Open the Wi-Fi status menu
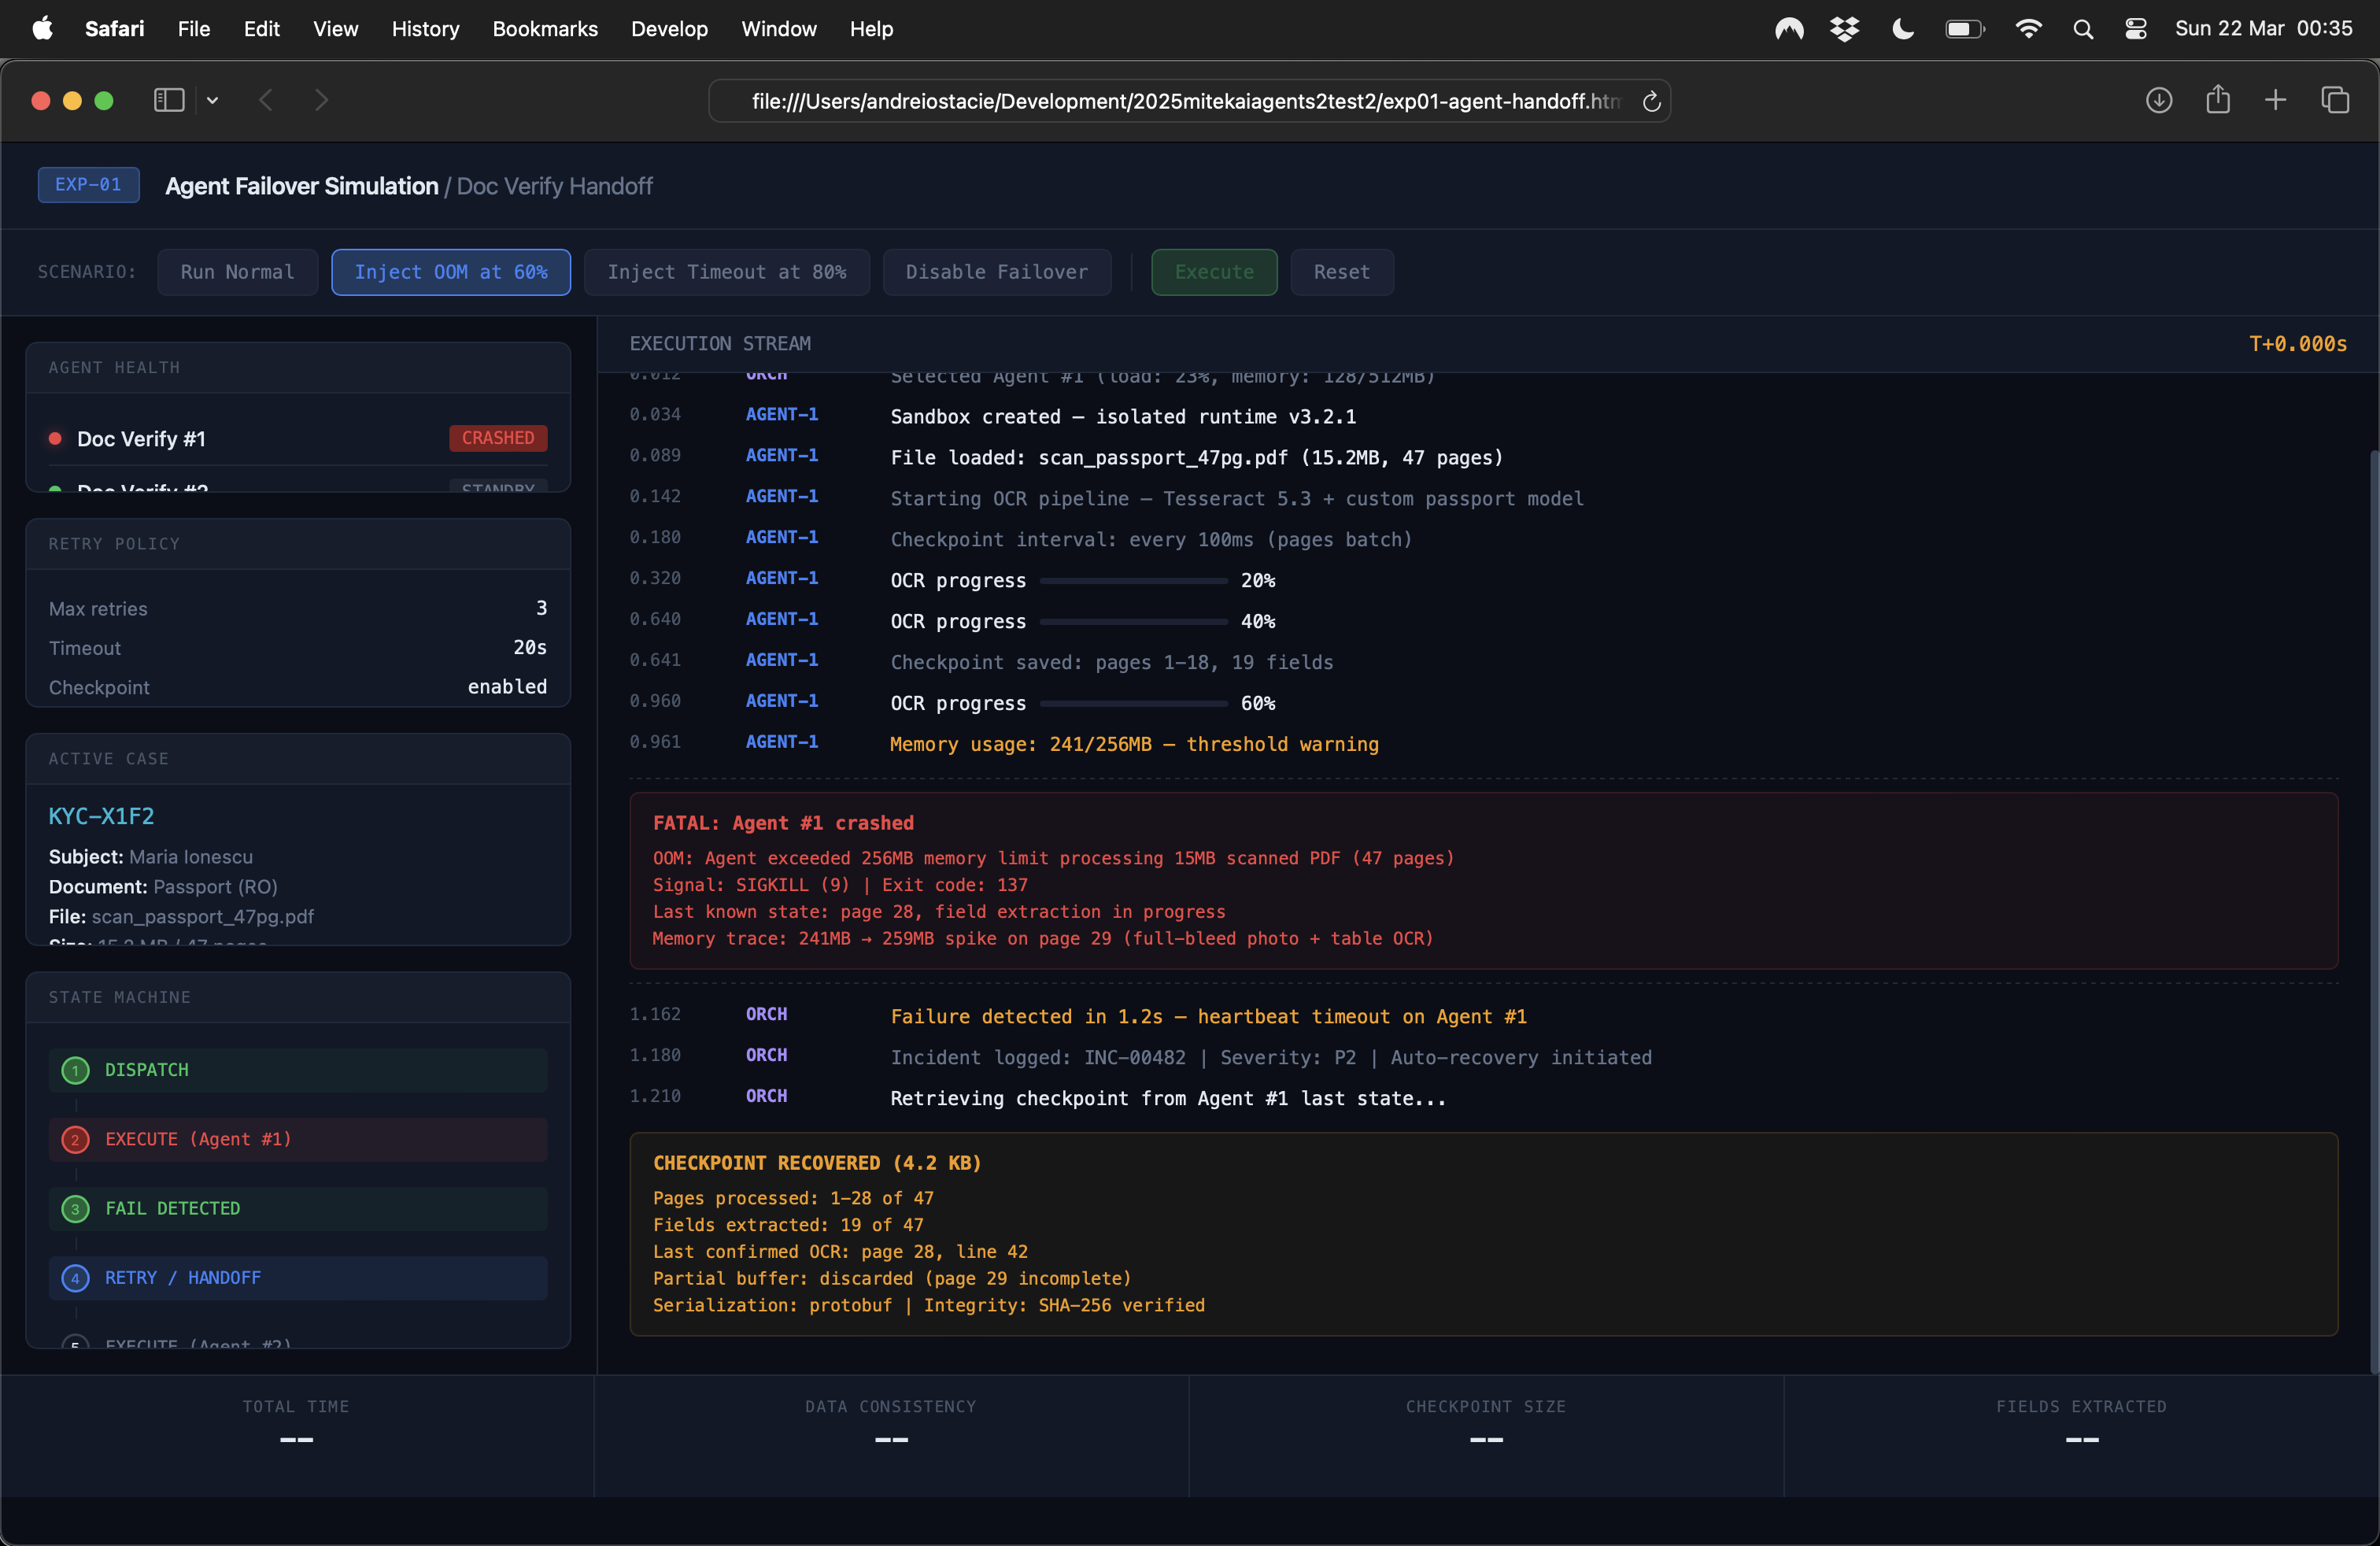The image size is (2380, 1546). (x=2028, y=29)
